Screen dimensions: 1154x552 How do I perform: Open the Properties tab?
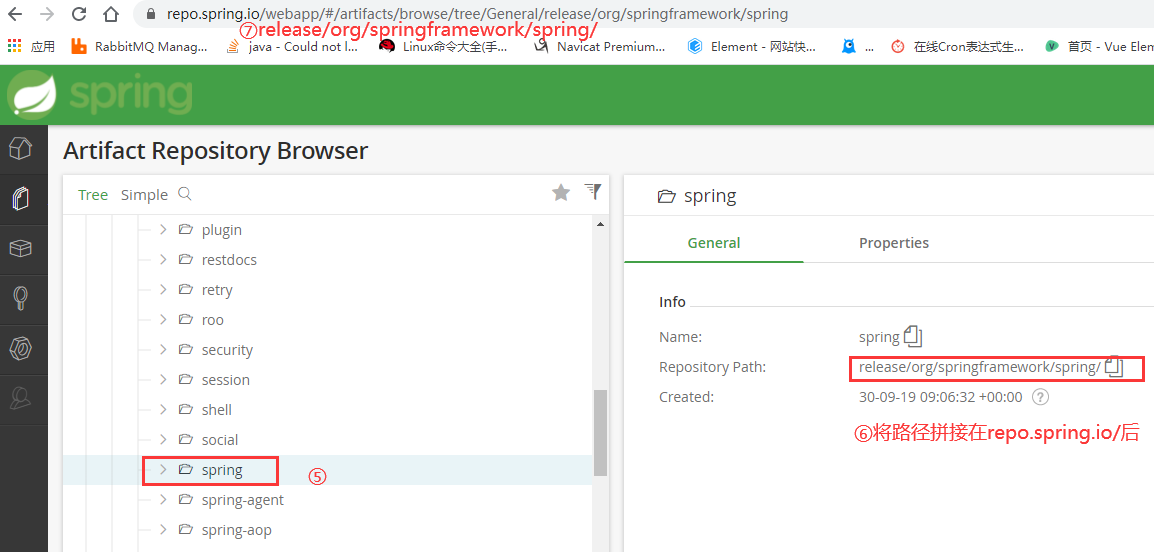pyautogui.click(x=893, y=243)
